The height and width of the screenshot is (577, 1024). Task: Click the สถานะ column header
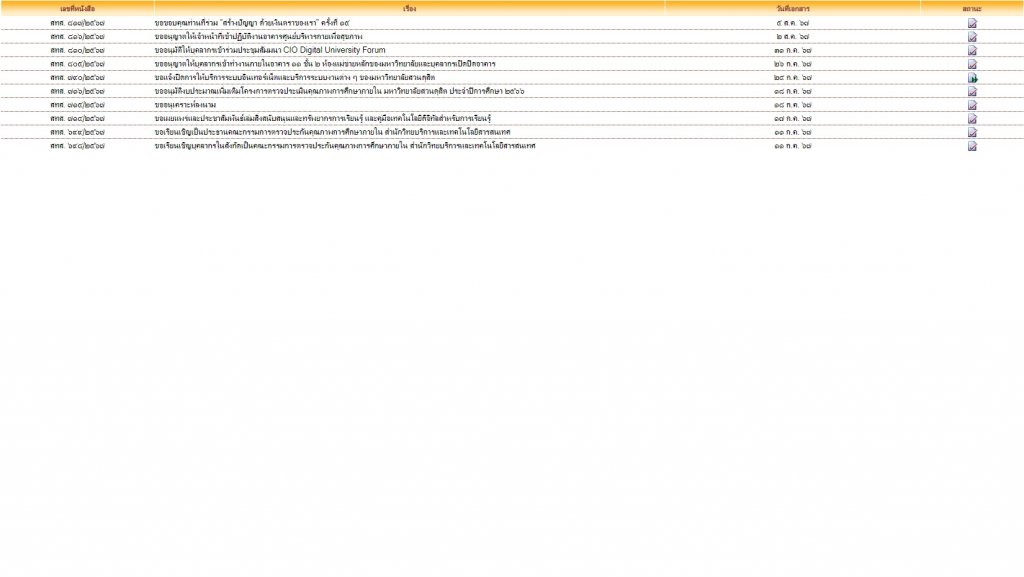point(972,8)
